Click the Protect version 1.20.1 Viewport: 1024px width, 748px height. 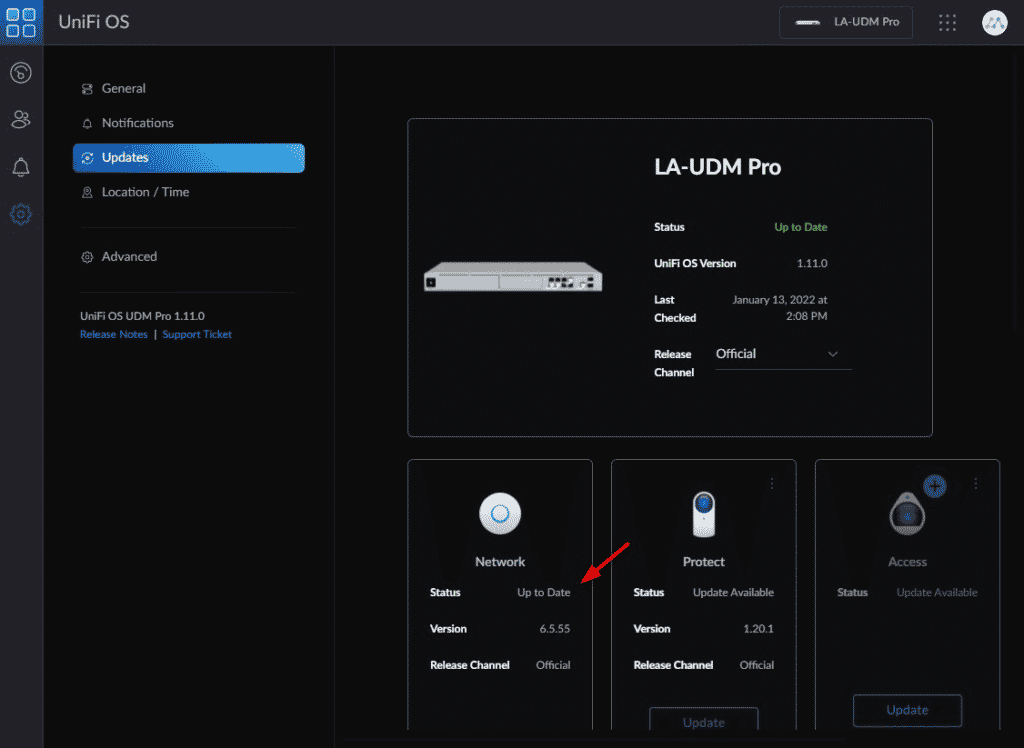pos(758,629)
